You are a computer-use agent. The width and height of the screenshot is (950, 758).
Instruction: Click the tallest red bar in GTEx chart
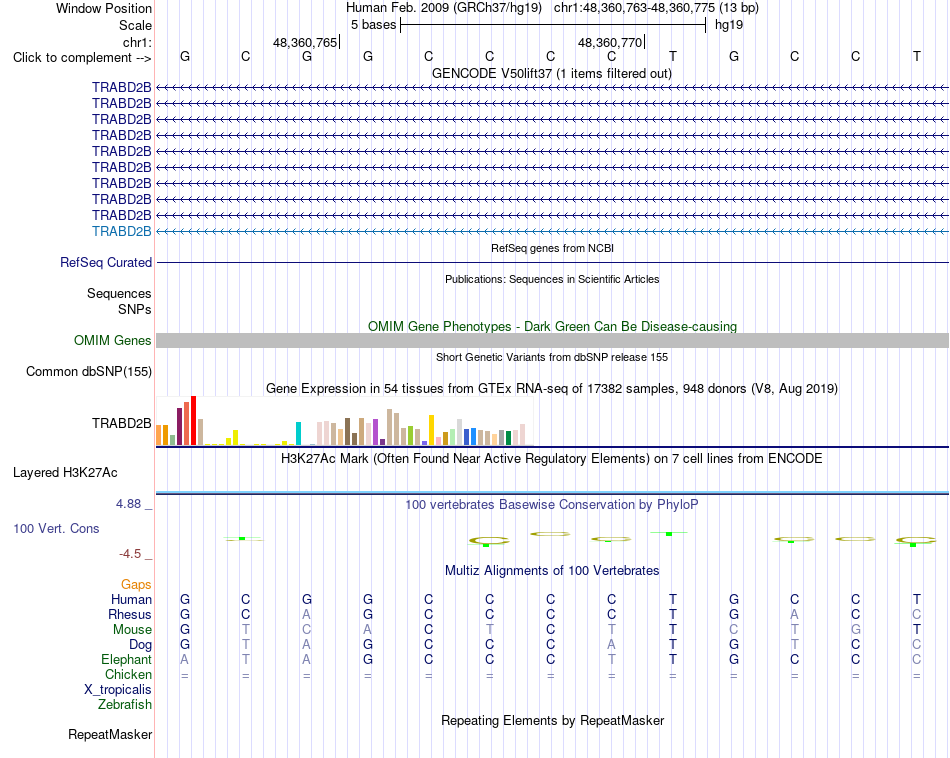pyautogui.click(x=194, y=421)
